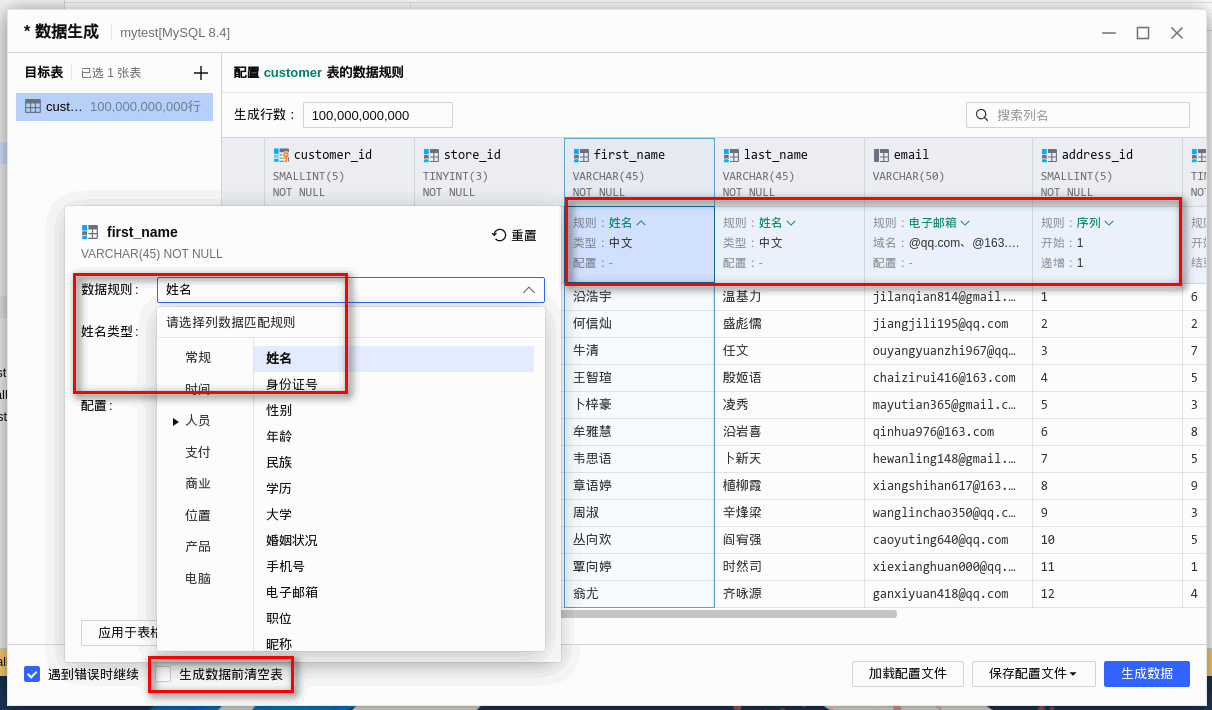Open the 数据规则 dropdown chevron

(530, 290)
